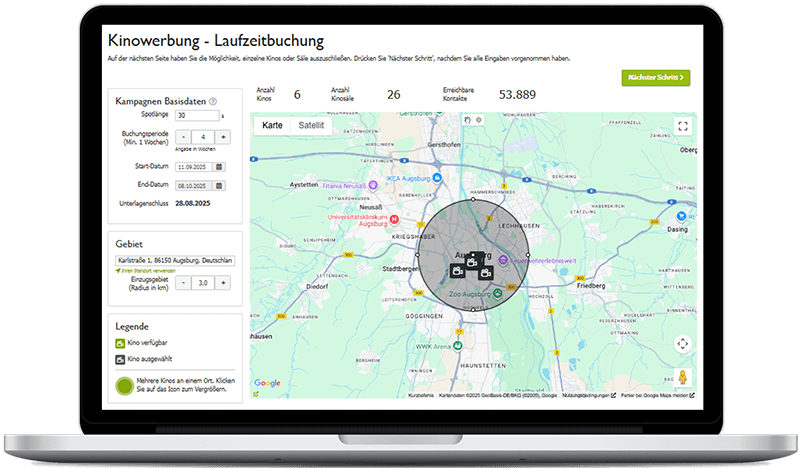Viewport: 800px width, 468px height.
Task: Click the WWK Arena stadium marker
Action: 458,346
